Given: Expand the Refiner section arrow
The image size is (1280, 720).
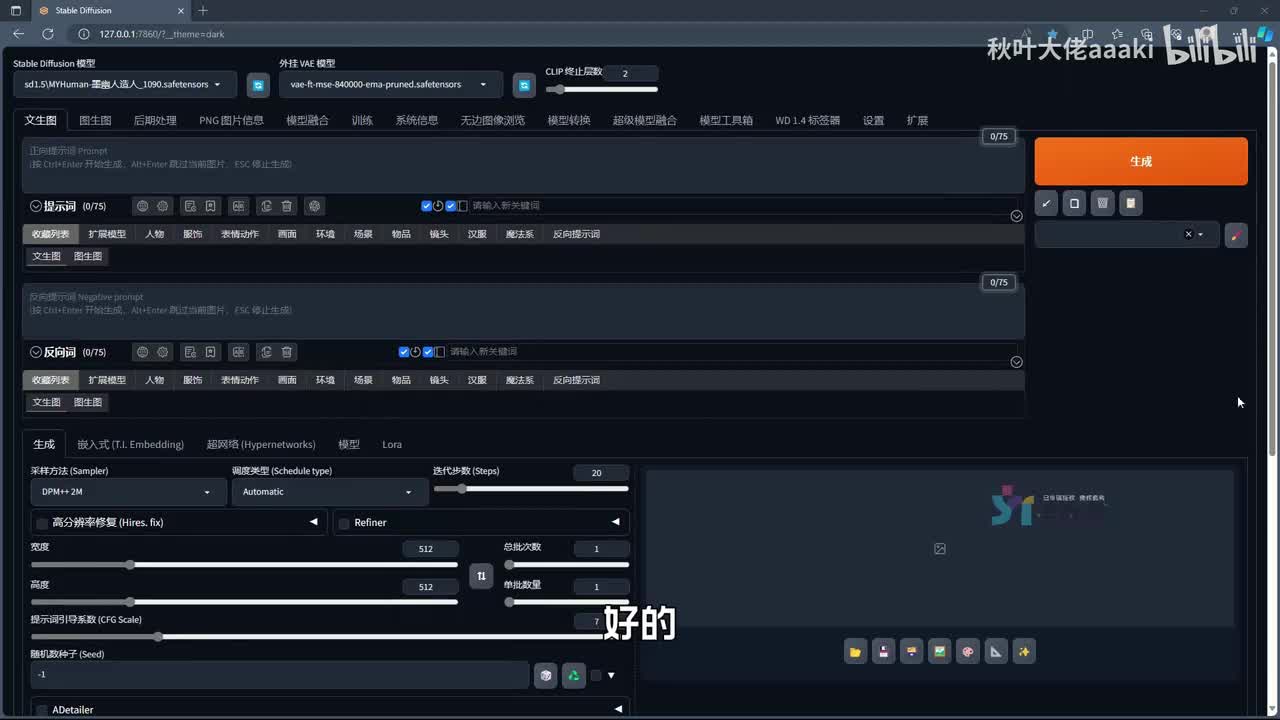Looking at the screenshot, I should 615,522.
